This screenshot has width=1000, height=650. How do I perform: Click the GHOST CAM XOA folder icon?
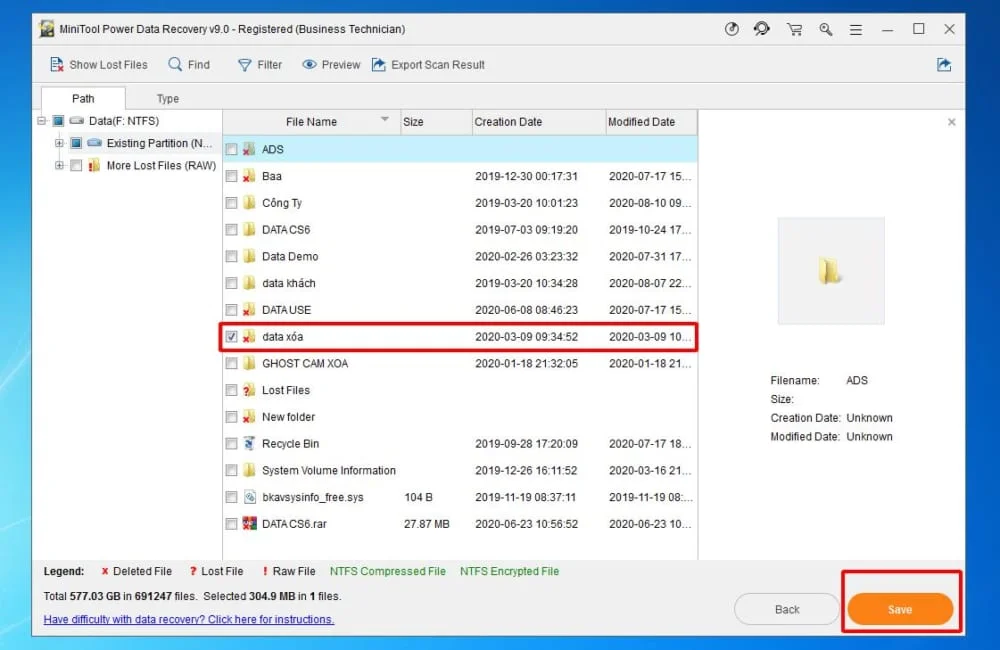coord(249,363)
